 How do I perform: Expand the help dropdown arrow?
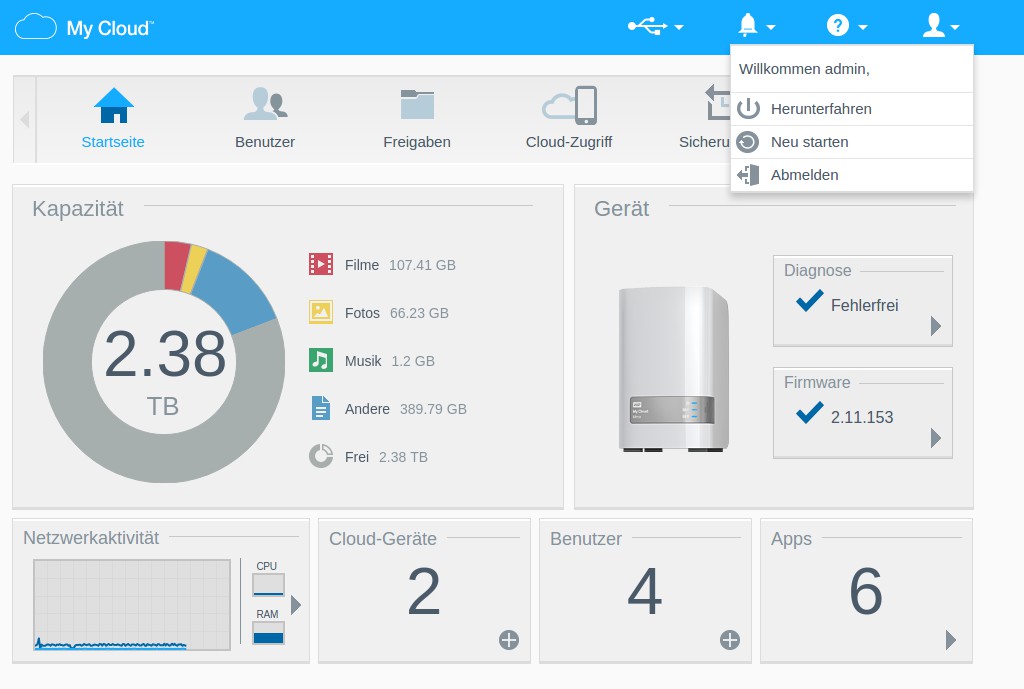point(863,27)
